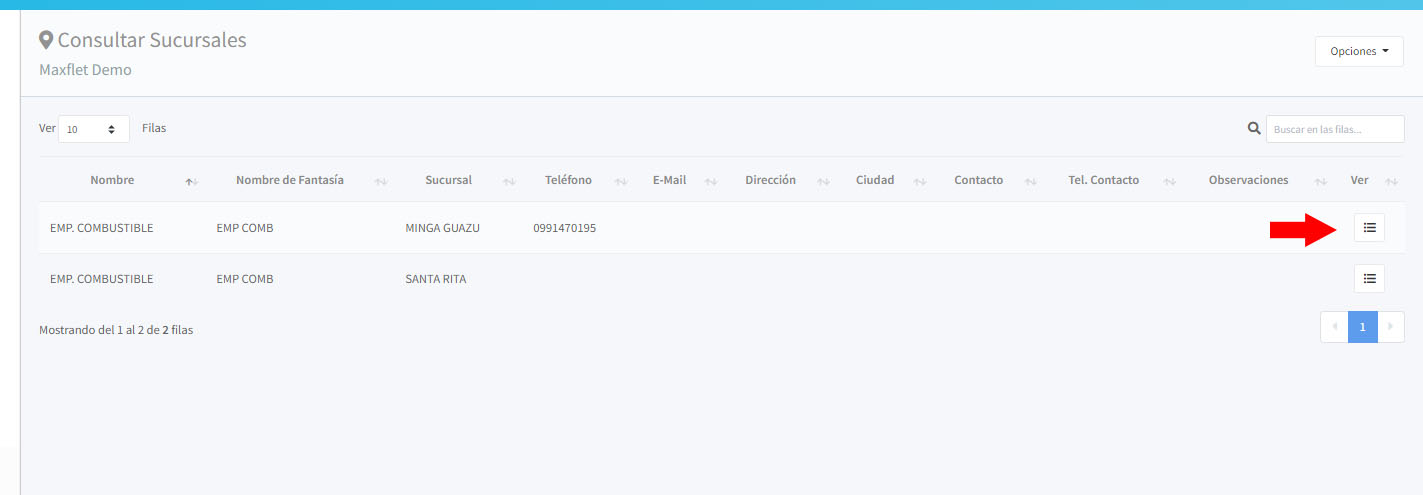Screen dimensions: 1423x495
Task: Open the Opciones dropdown menu
Action: [x=1359, y=52]
